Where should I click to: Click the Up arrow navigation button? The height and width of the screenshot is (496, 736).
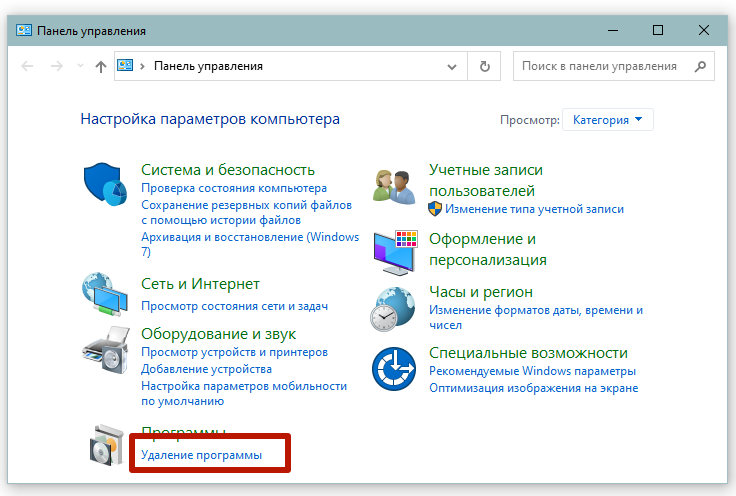(100, 67)
